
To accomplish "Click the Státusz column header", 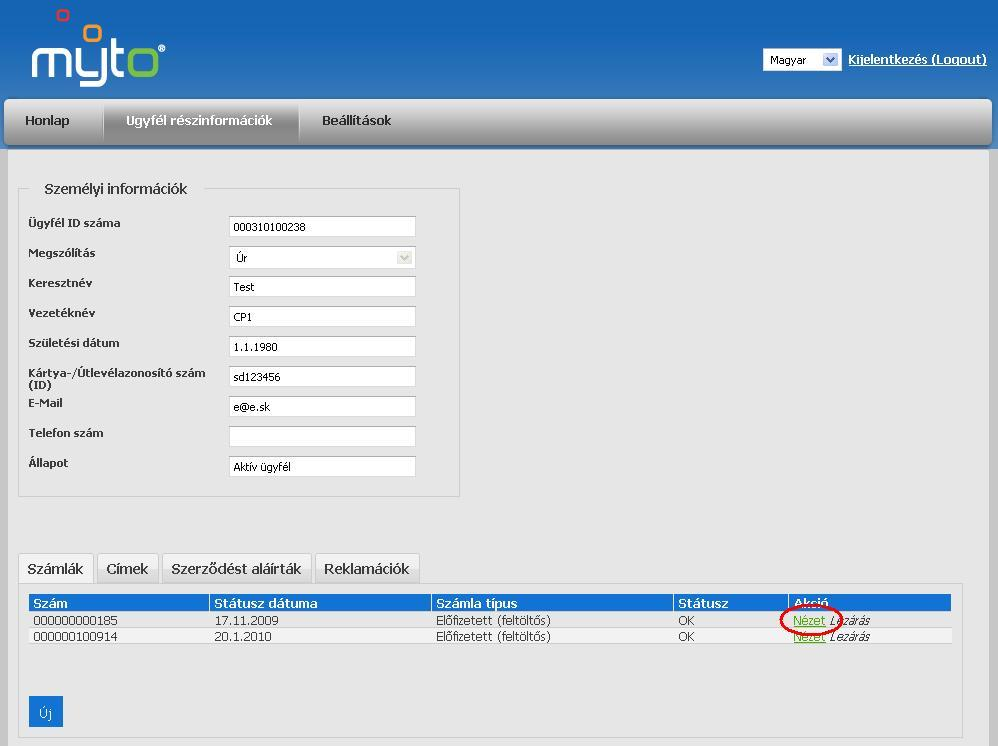I will point(731,603).
